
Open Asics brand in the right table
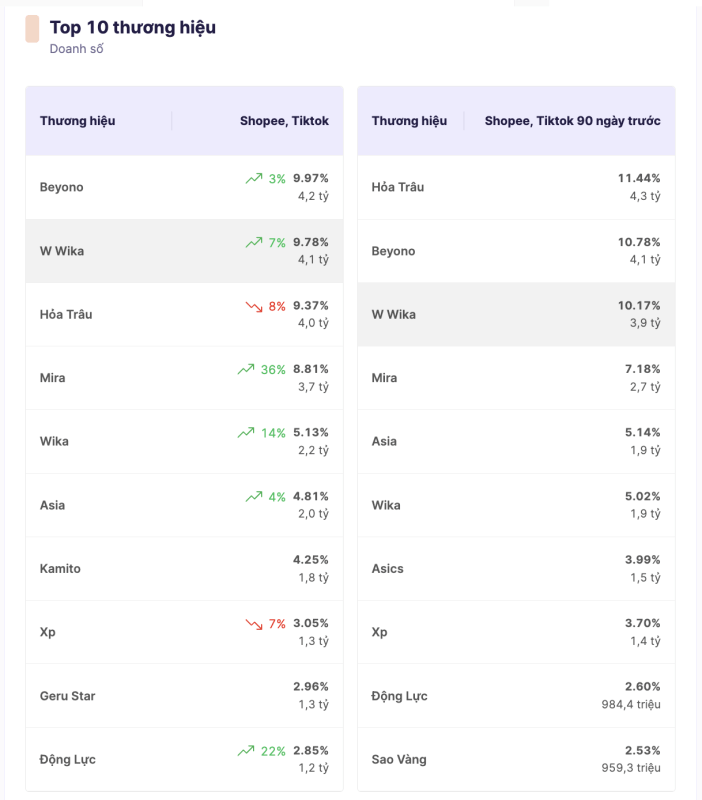[388, 569]
